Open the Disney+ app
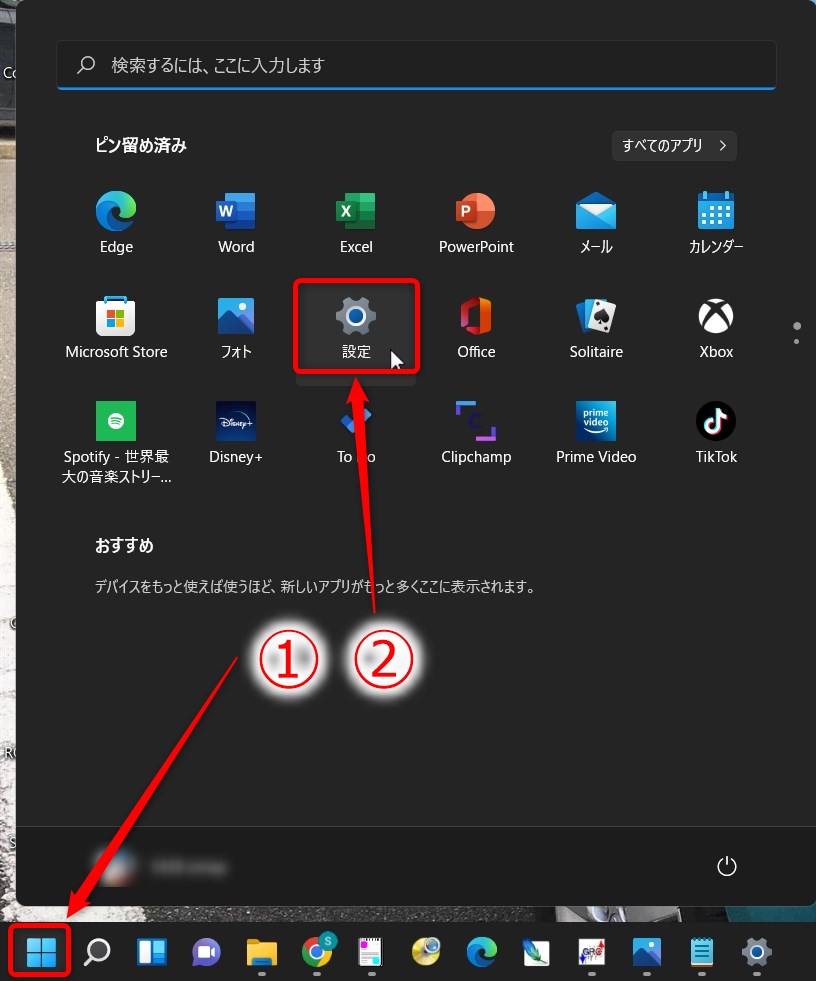 [236, 433]
